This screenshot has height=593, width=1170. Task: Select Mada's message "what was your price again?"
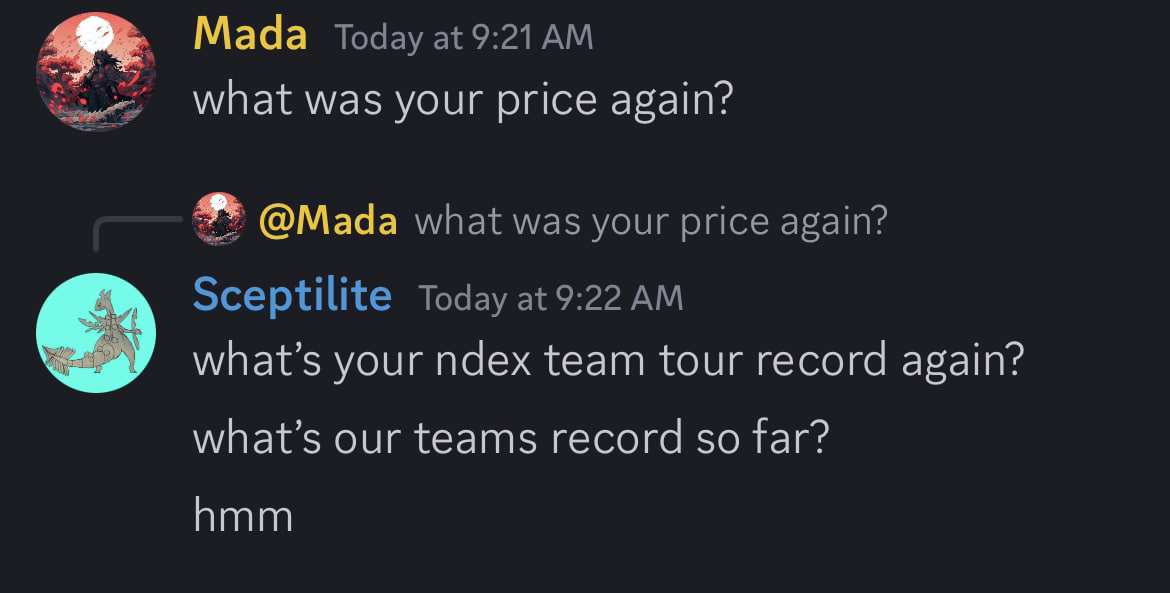463,100
